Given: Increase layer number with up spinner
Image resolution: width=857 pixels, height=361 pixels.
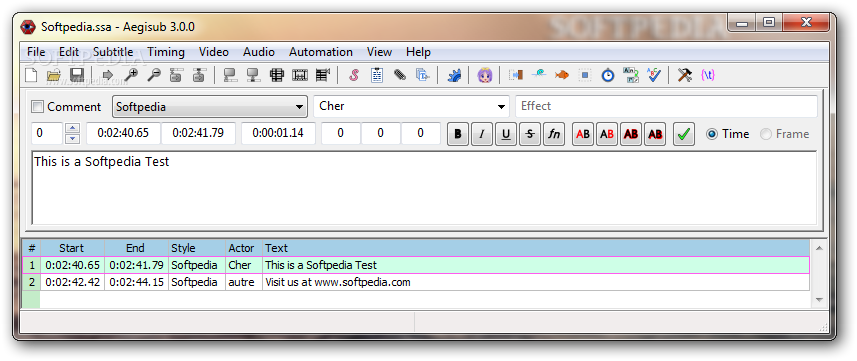Looking at the screenshot, I should (x=73, y=129).
